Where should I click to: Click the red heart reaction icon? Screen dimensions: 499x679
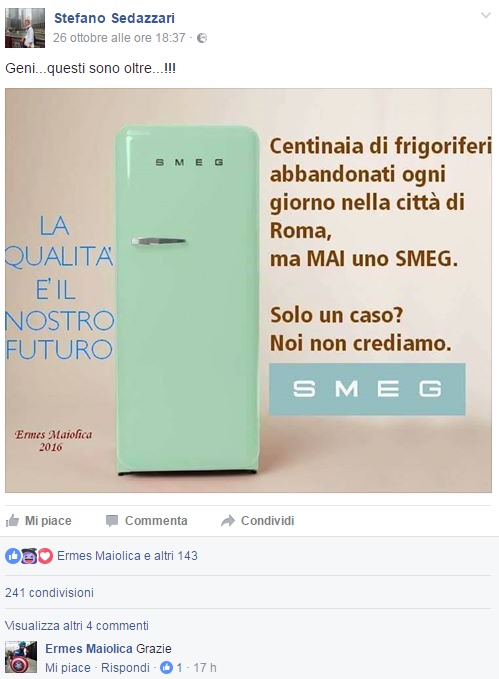45,556
